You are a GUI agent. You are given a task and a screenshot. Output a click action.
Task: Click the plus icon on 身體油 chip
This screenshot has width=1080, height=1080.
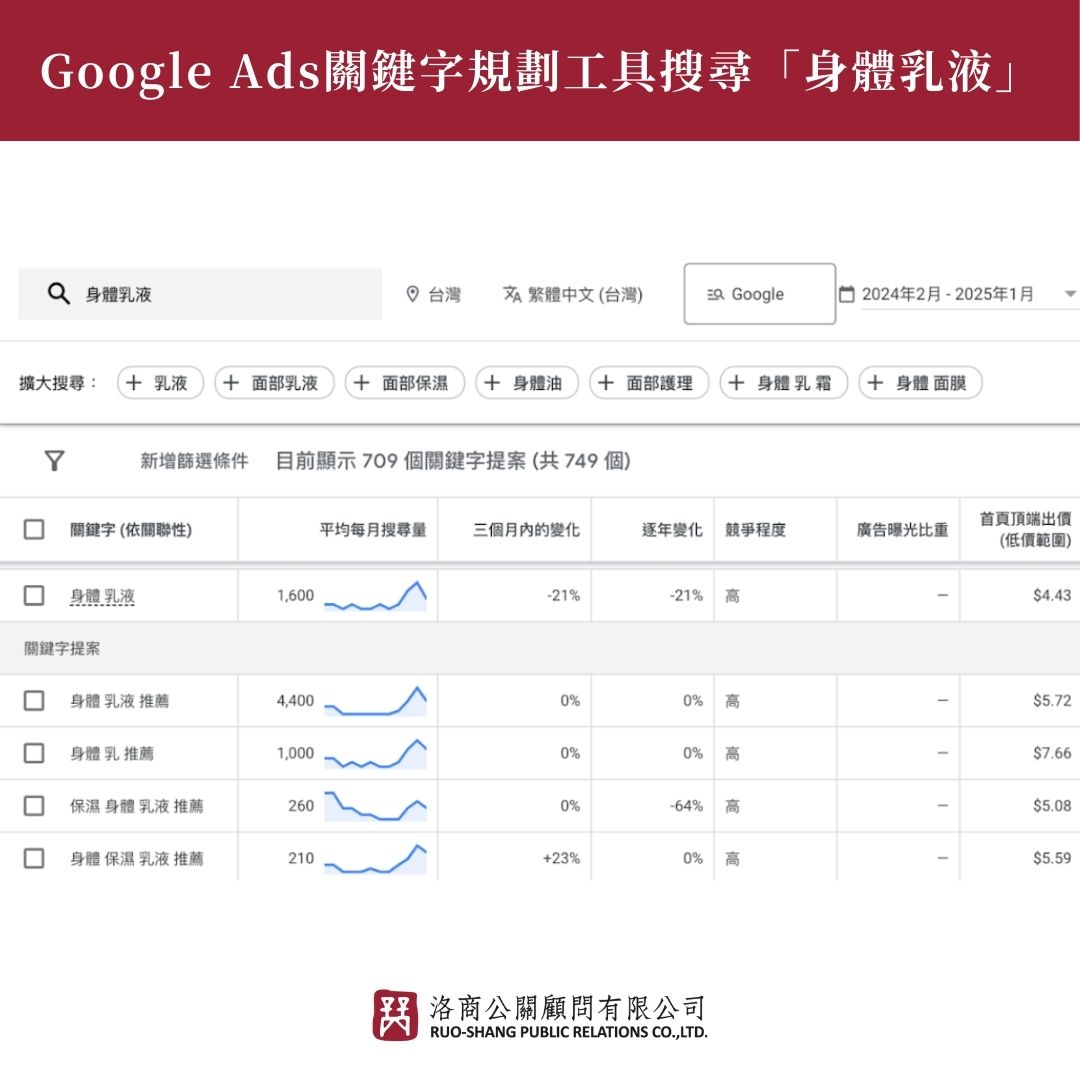tap(492, 383)
